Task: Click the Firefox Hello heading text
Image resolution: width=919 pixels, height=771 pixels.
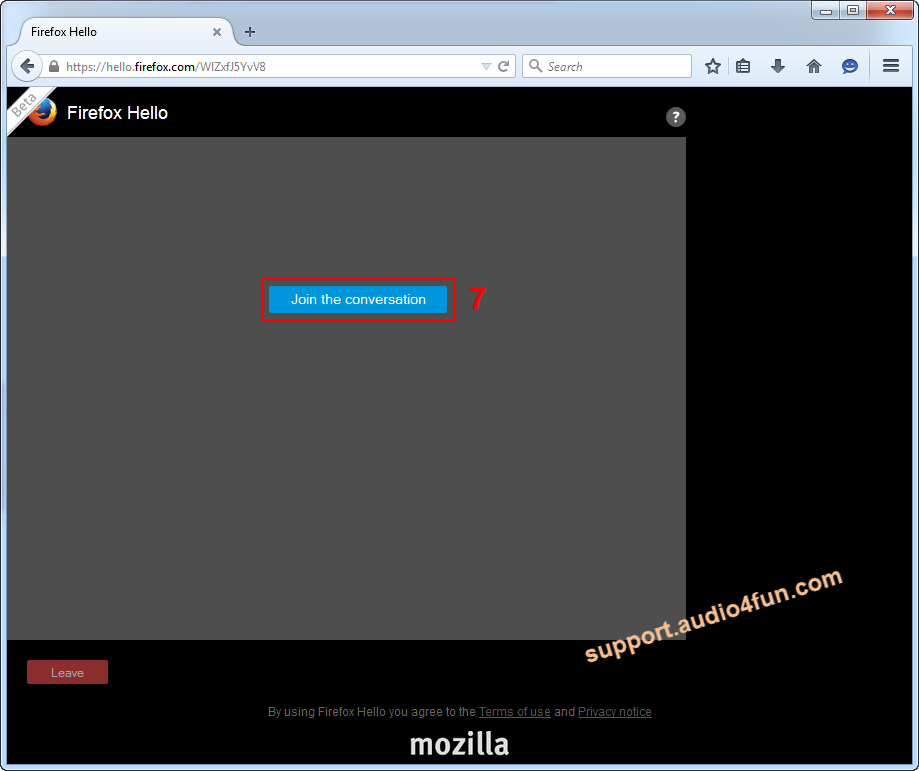Action: (117, 113)
